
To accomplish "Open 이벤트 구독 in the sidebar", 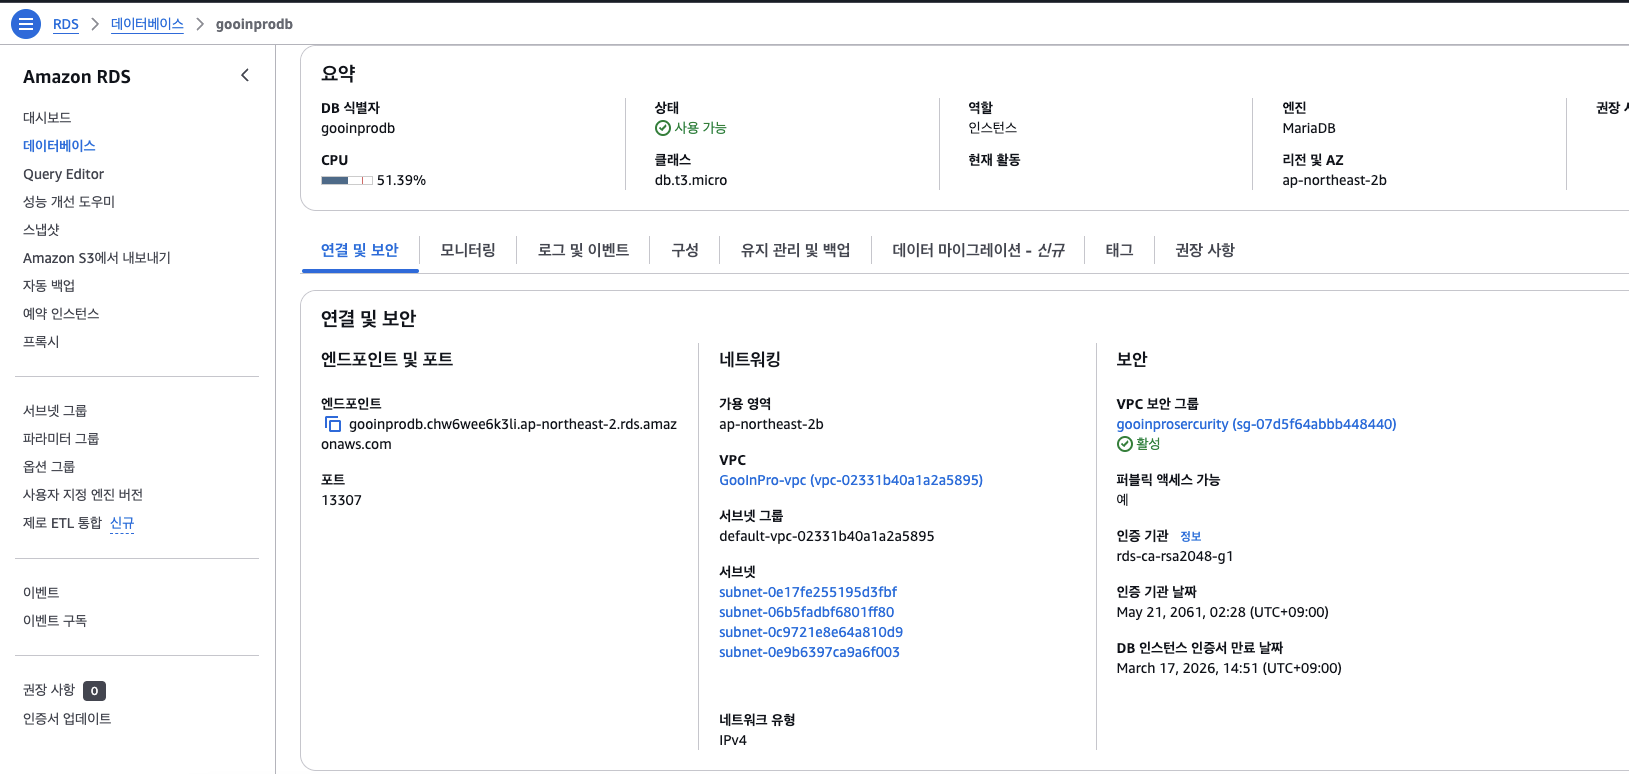I will click(55, 621).
